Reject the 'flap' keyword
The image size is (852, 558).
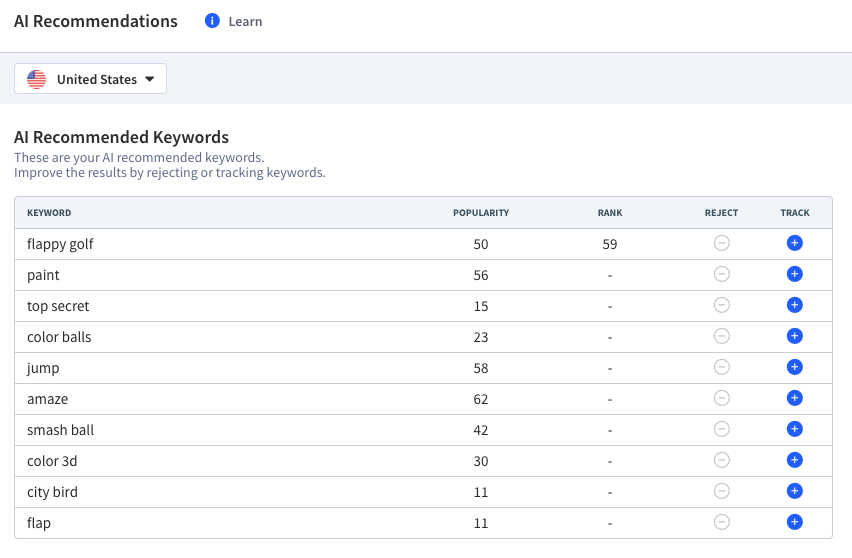722,522
